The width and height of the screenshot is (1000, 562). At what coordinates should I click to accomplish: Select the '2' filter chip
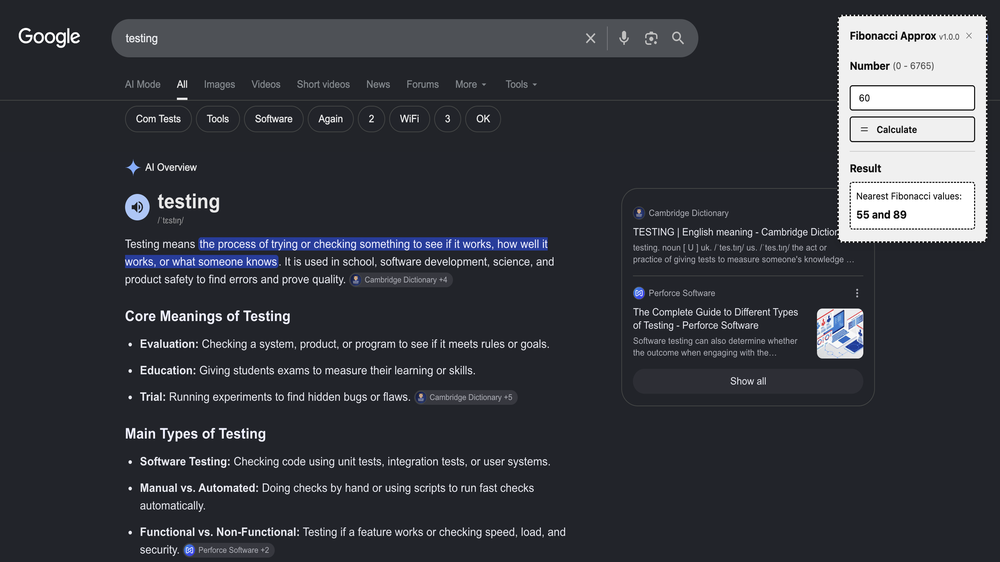(371, 119)
